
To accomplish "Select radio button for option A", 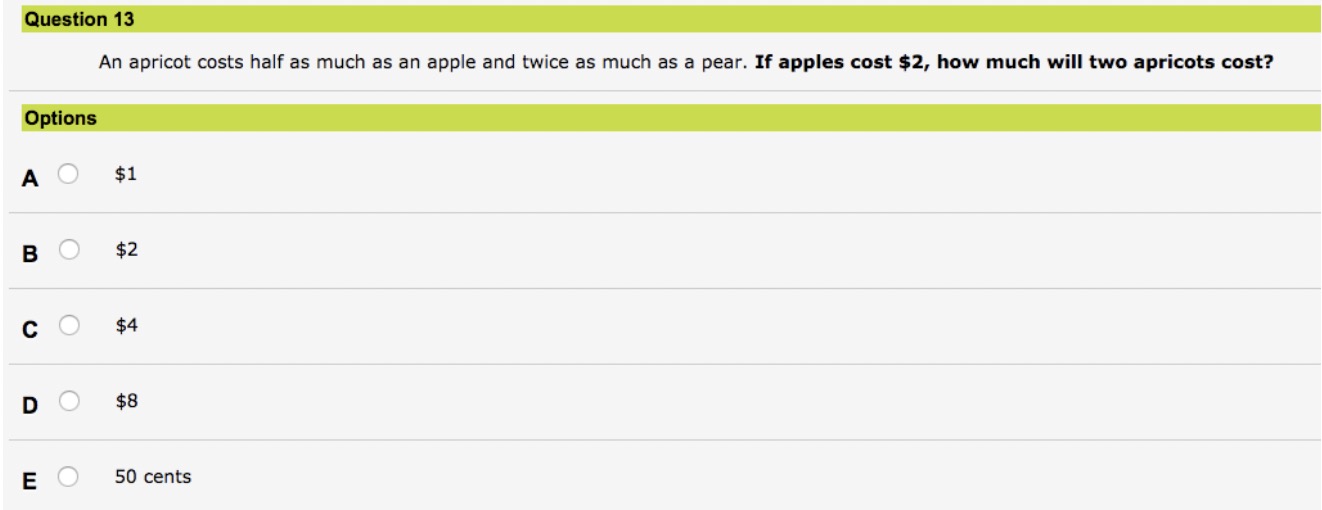I will 68,175.
